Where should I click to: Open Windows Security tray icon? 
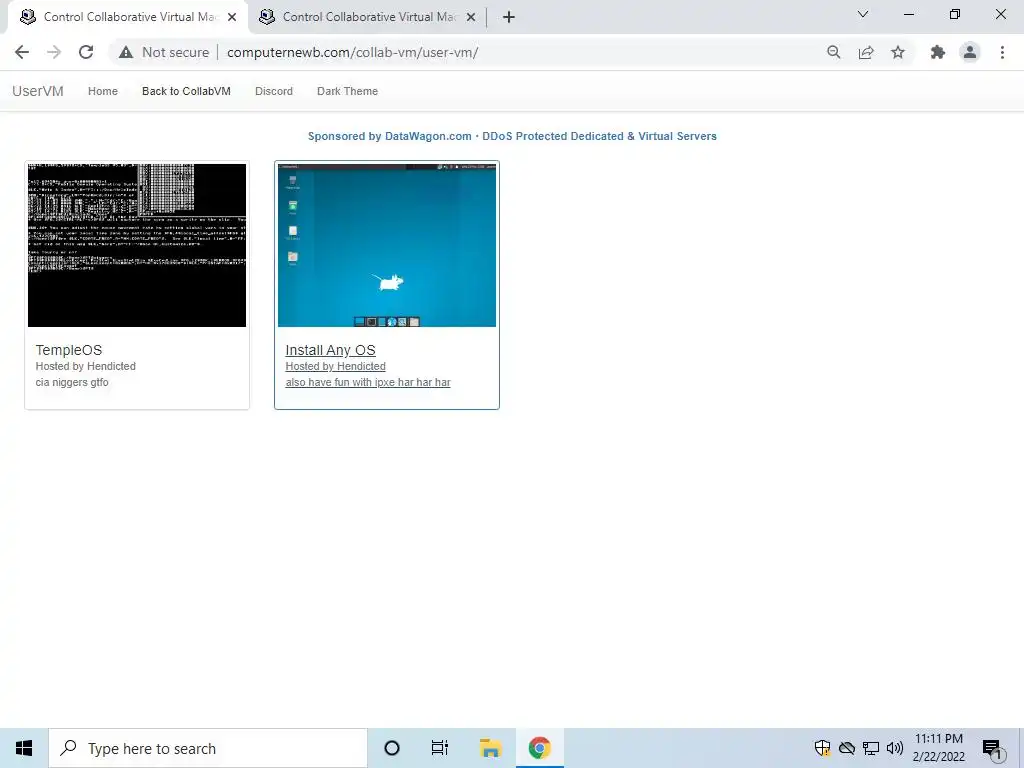click(x=822, y=748)
